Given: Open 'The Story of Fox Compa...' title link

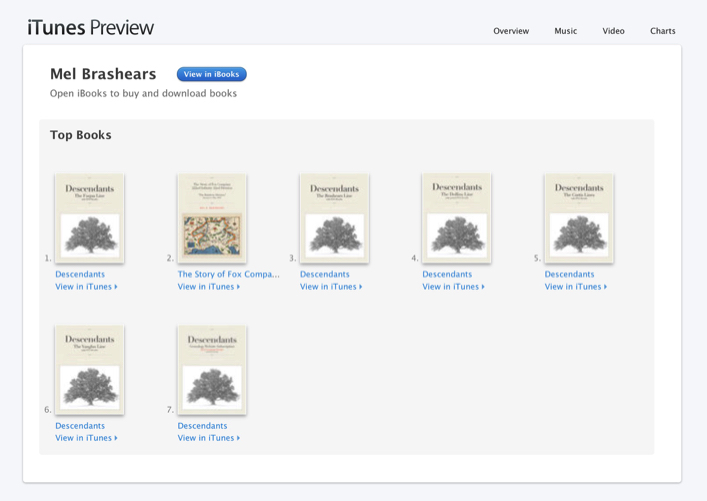Looking at the screenshot, I should (x=229, y=274).
